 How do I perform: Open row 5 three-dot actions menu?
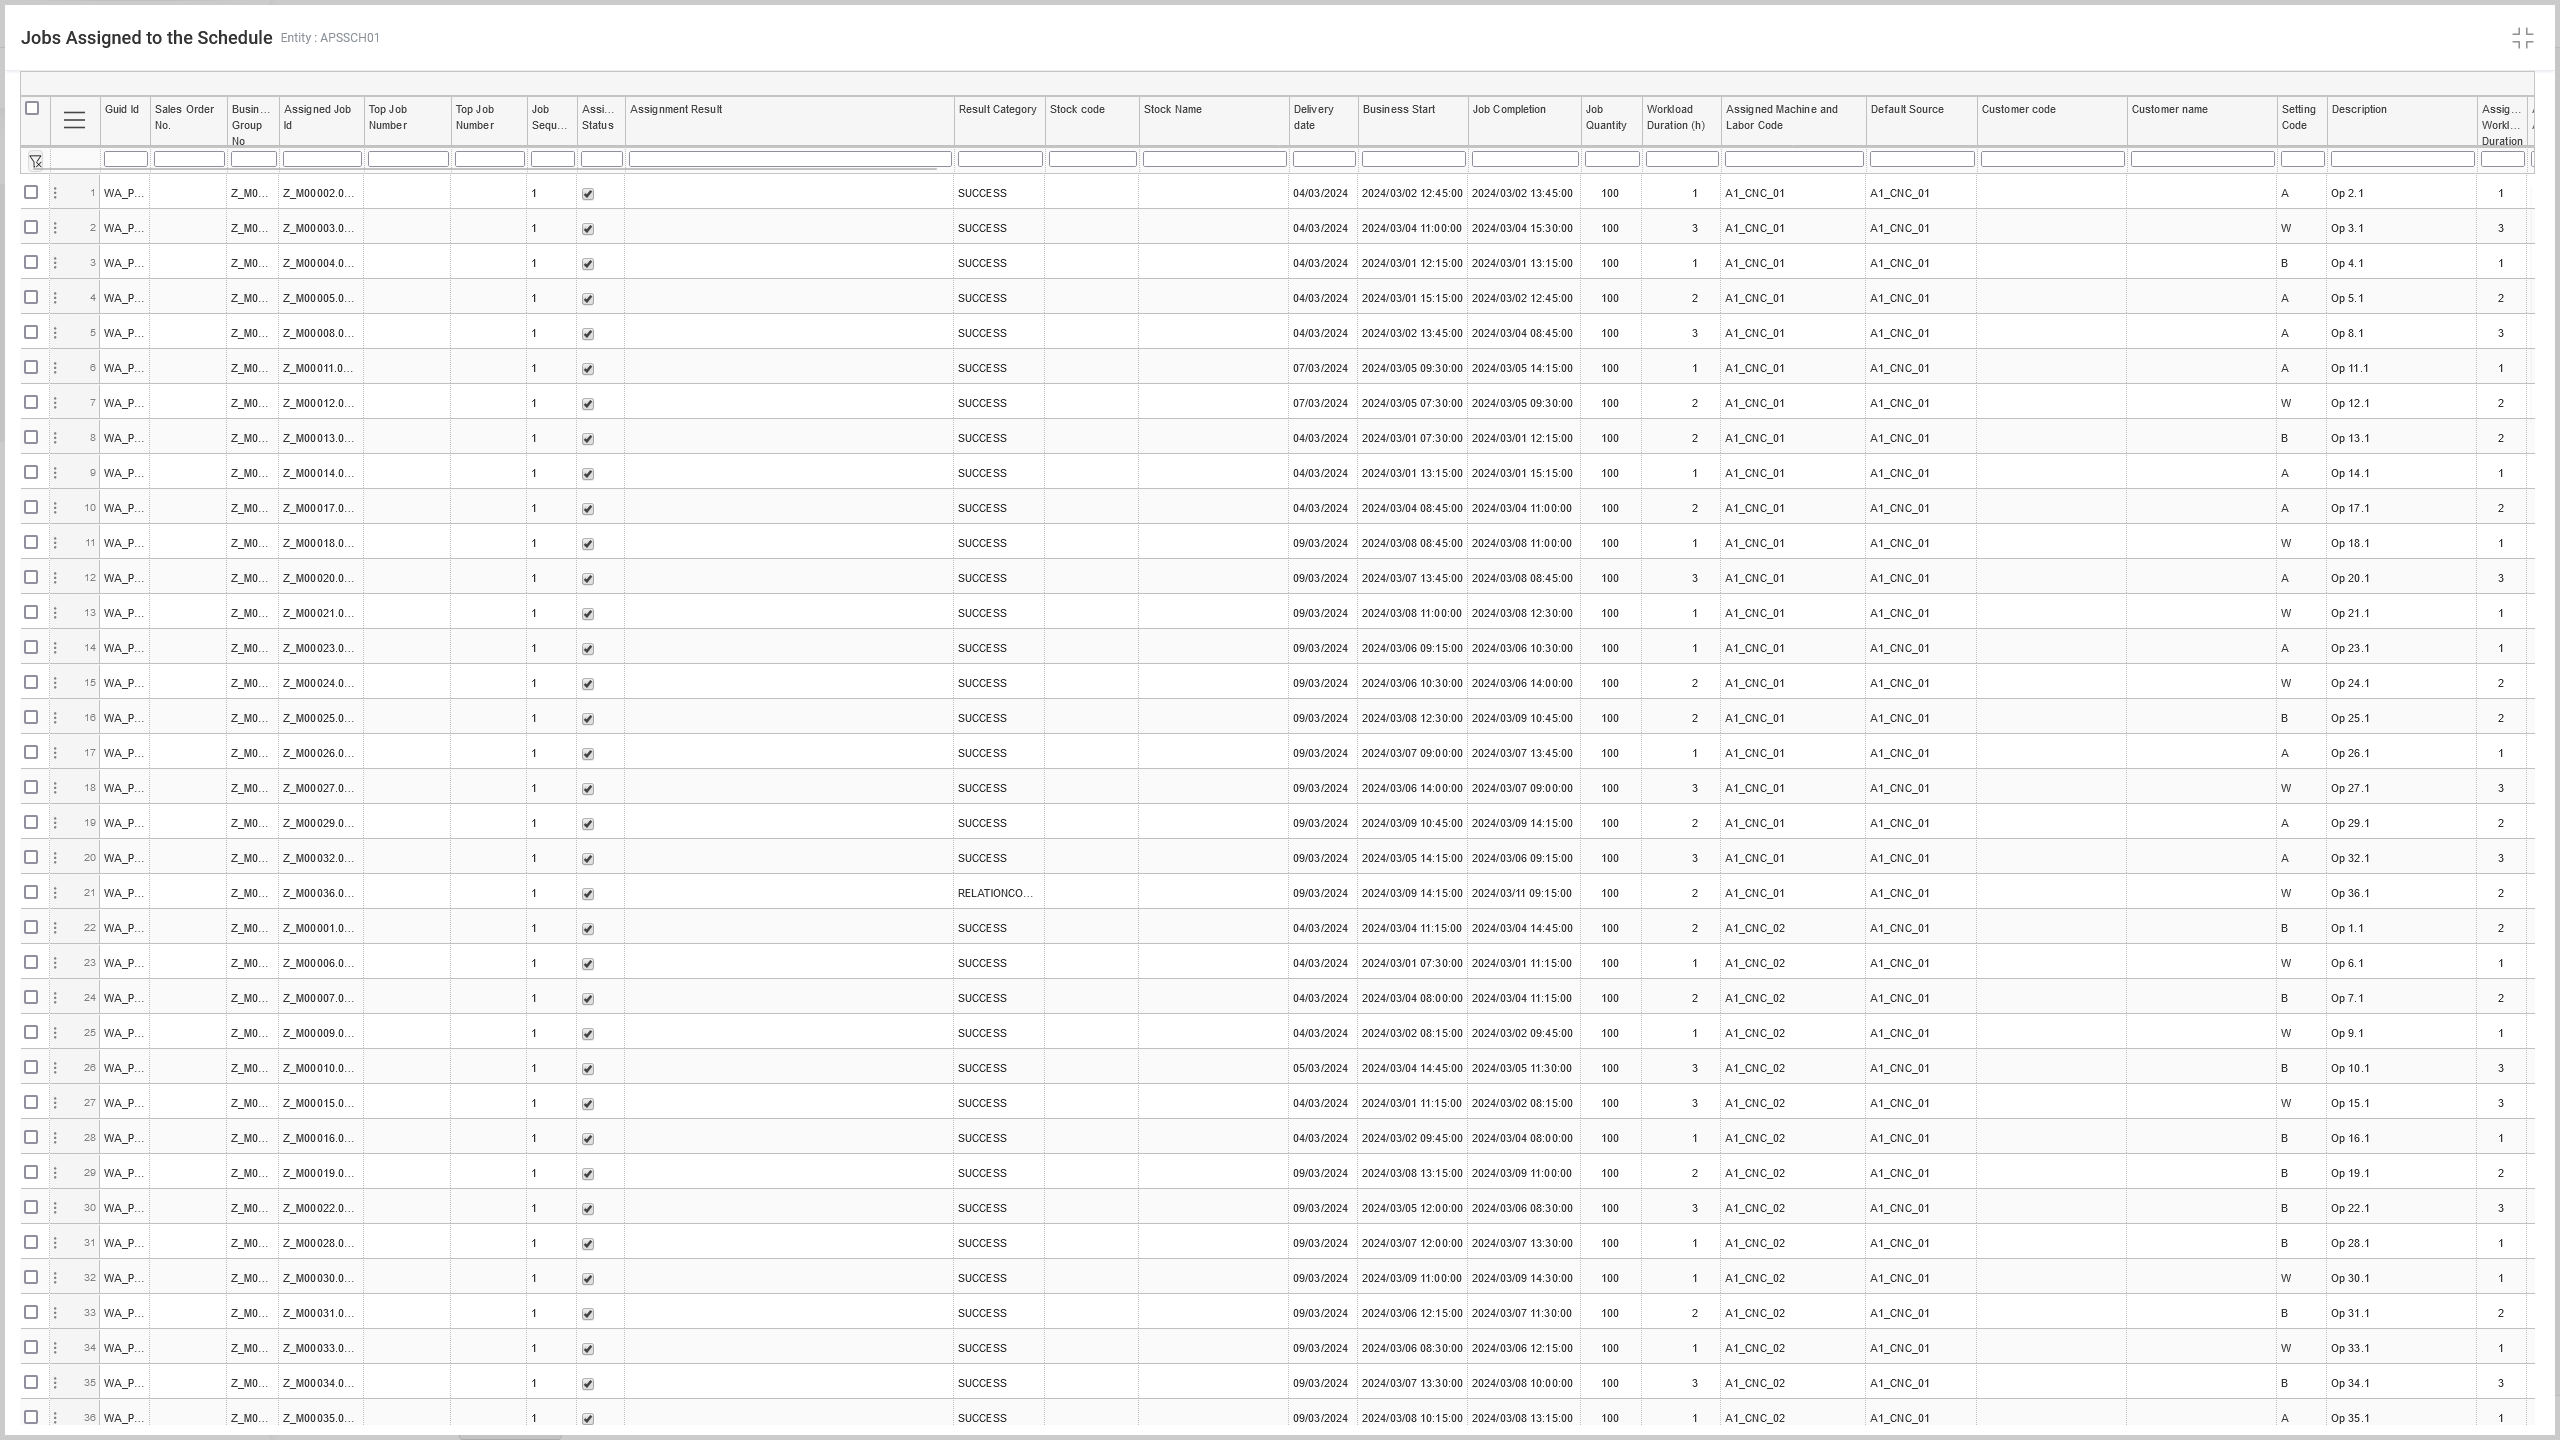(55, 333)
